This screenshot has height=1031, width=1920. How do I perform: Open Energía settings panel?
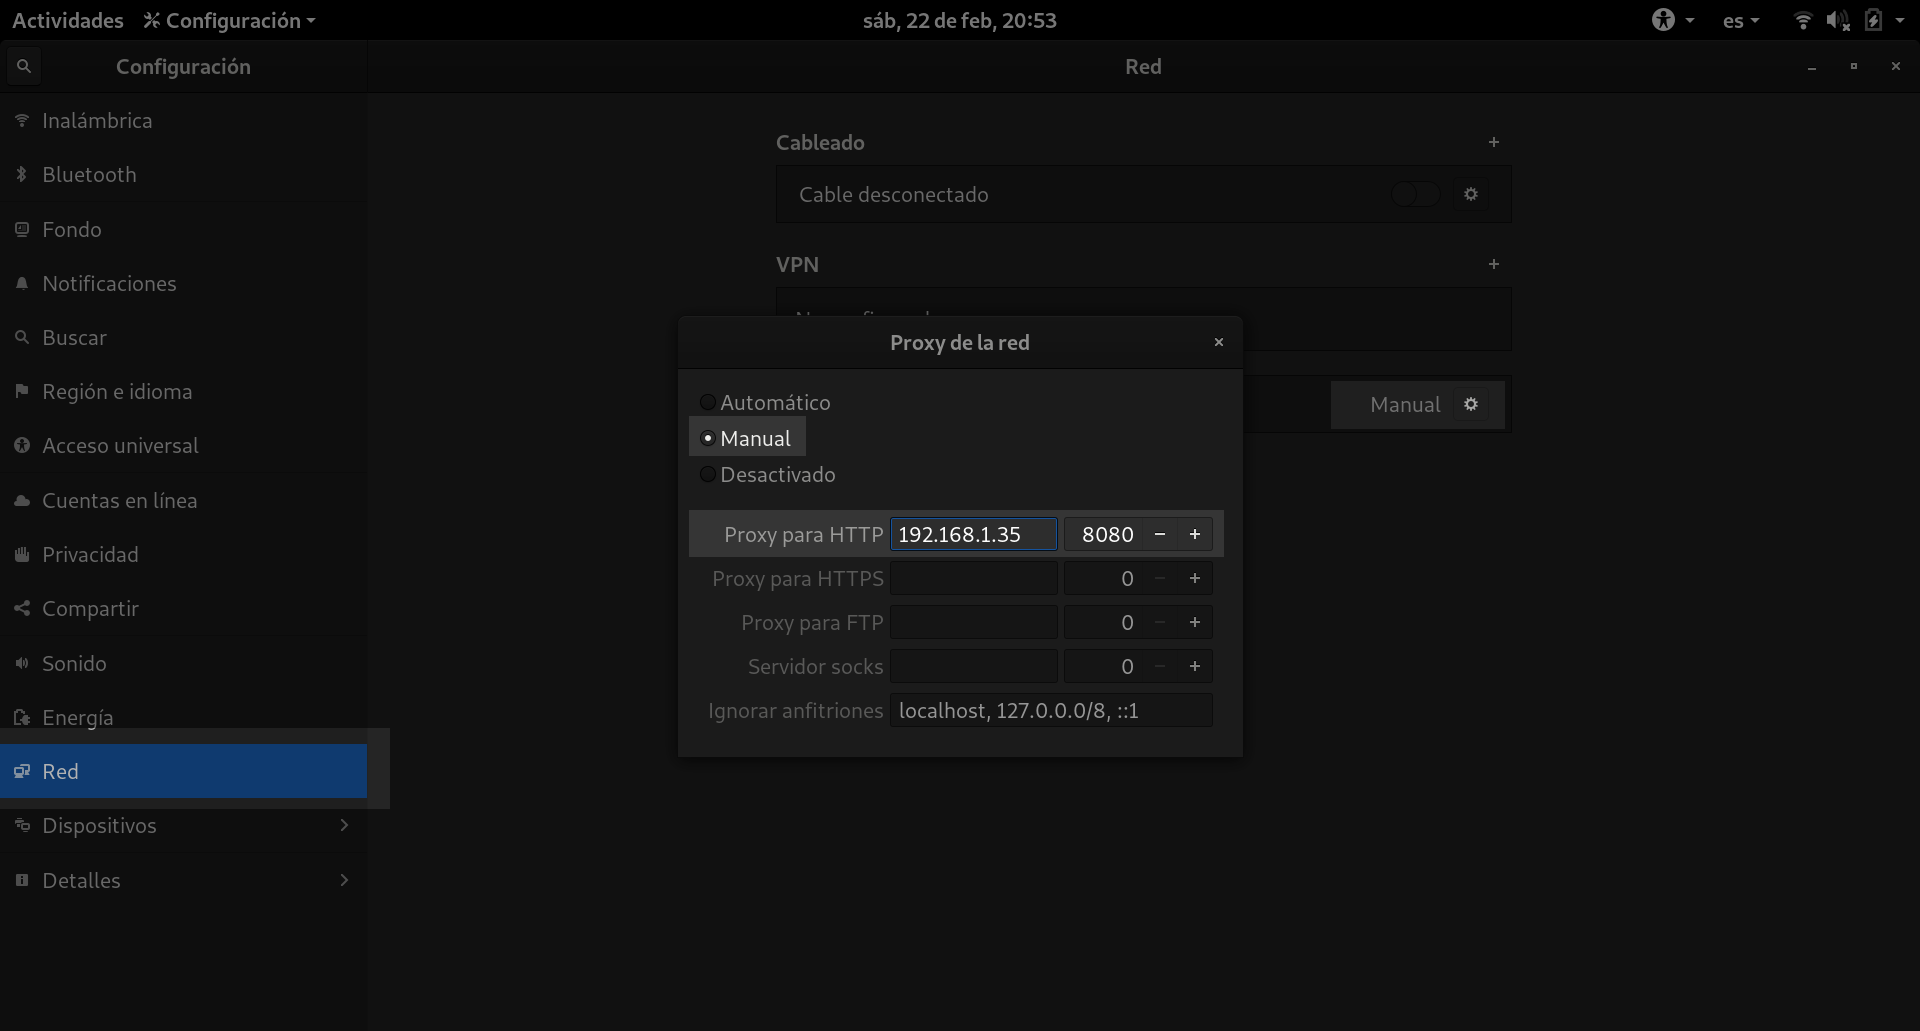click(183, 718)
